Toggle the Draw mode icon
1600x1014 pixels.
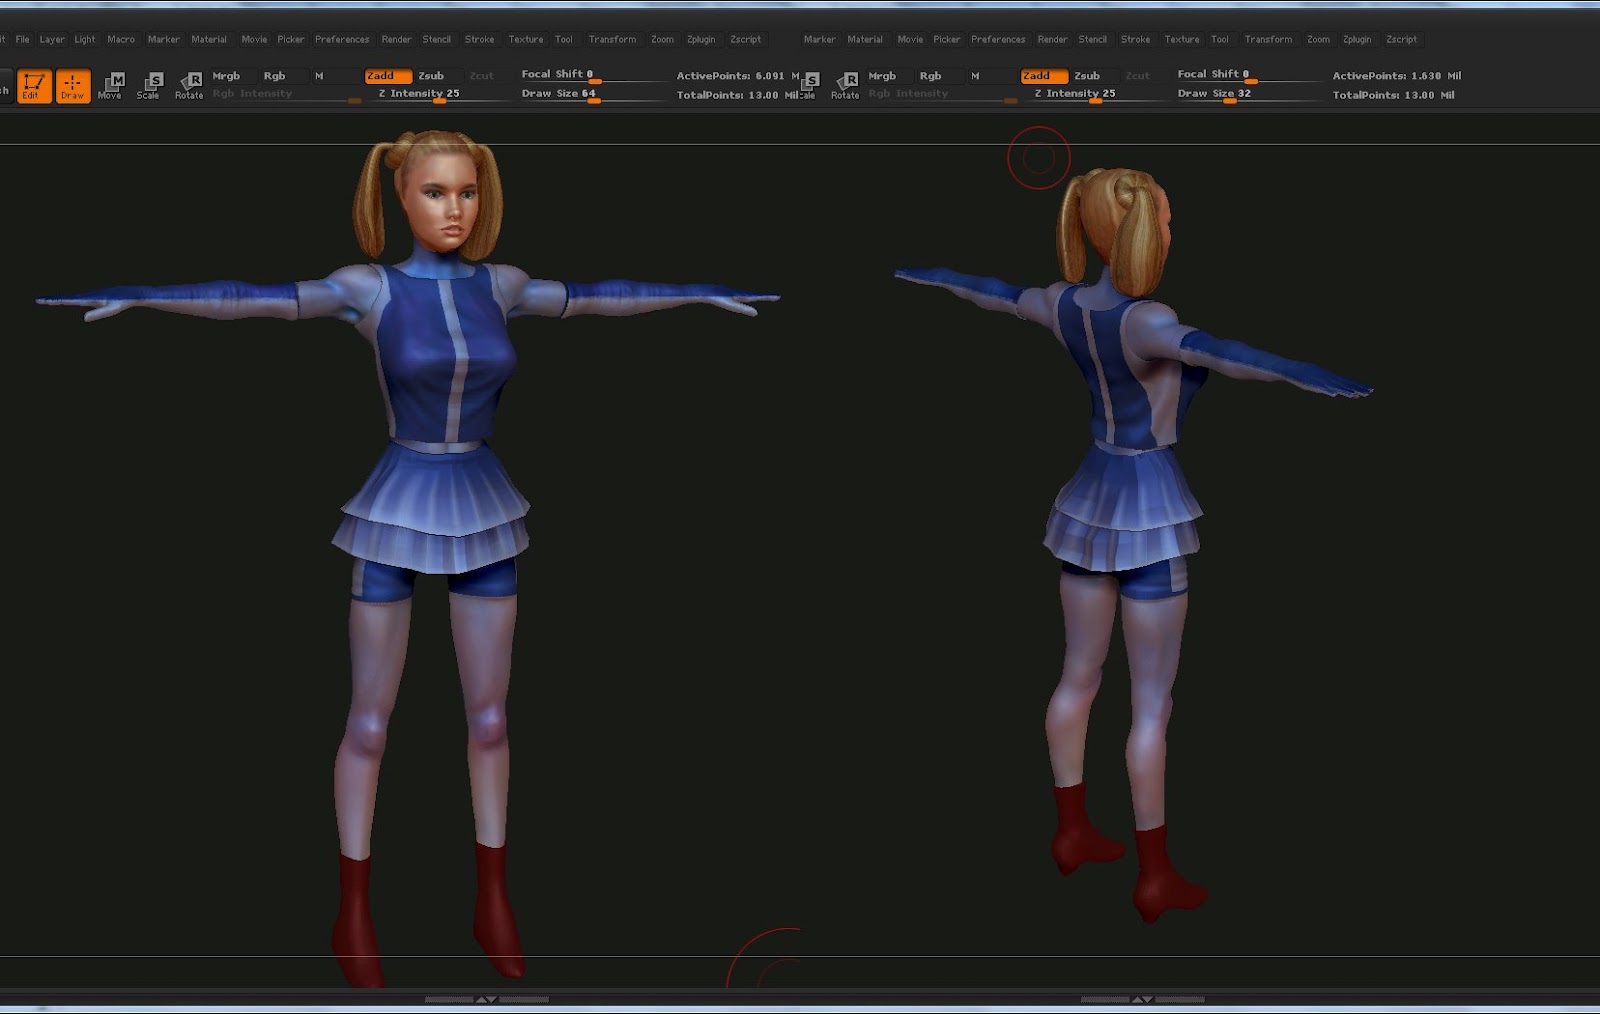click(x=73, y=86)
